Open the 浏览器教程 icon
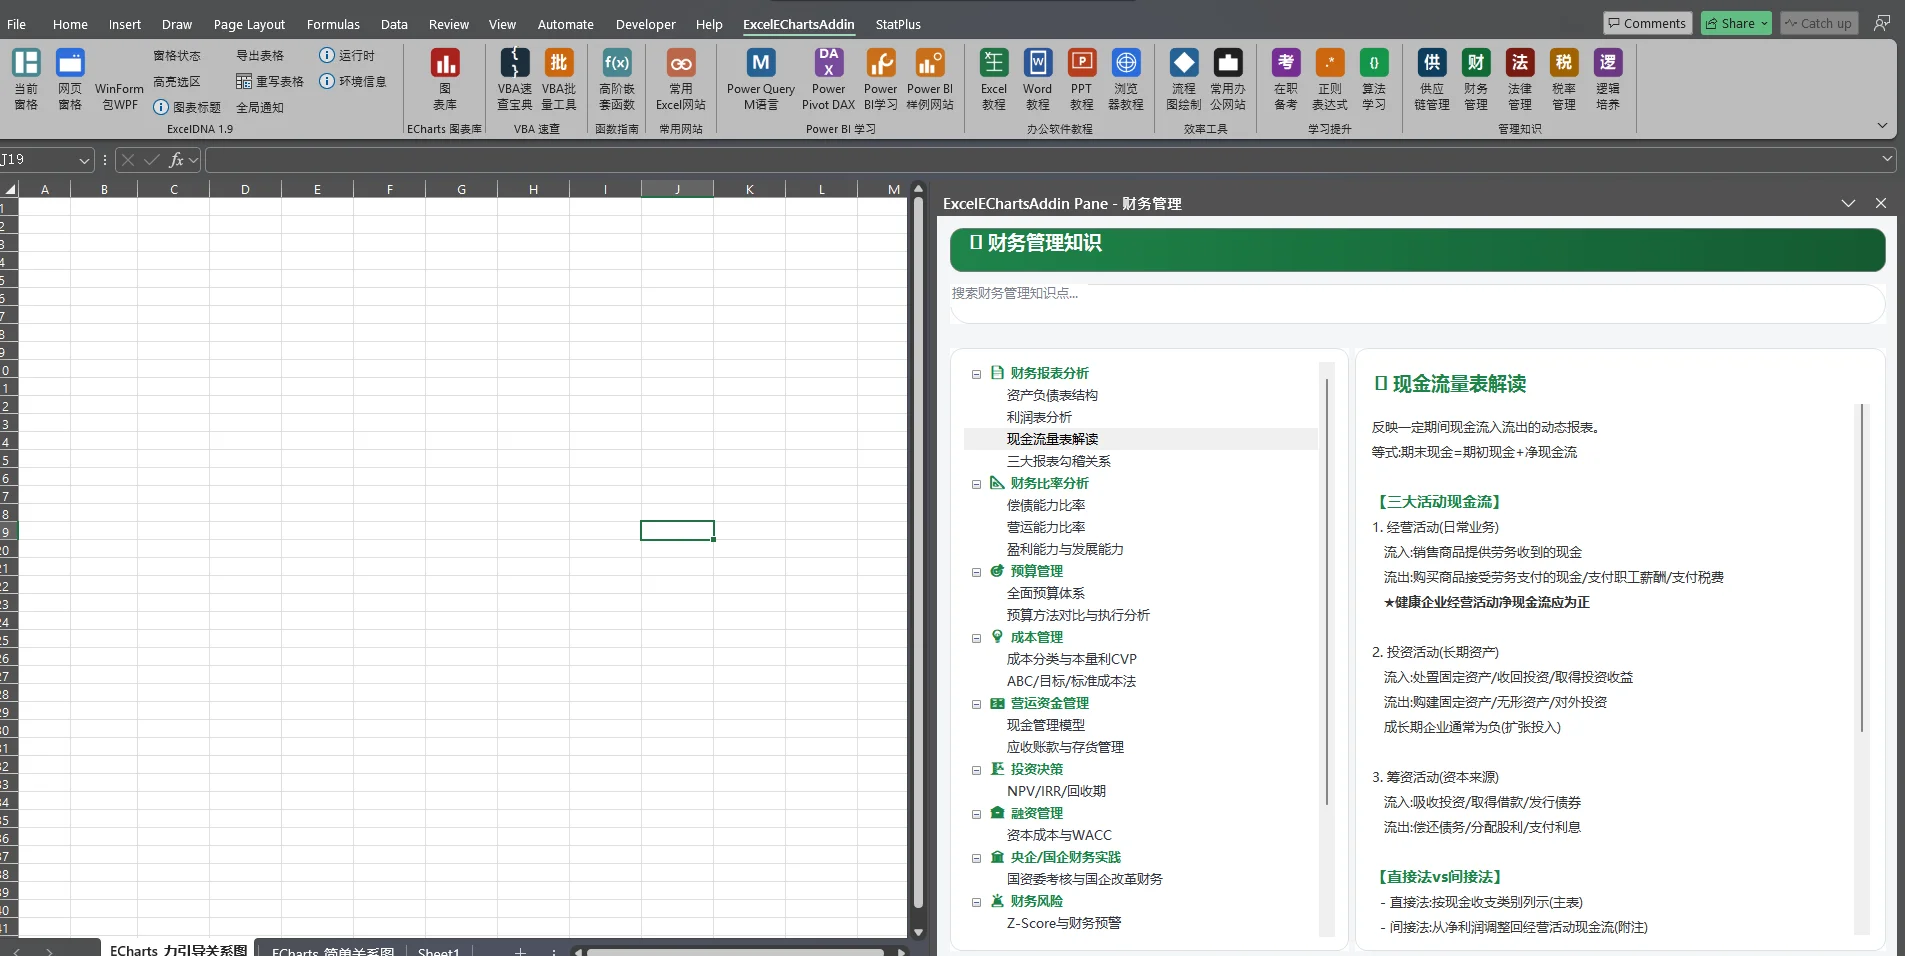 (x=1126, y=79)
